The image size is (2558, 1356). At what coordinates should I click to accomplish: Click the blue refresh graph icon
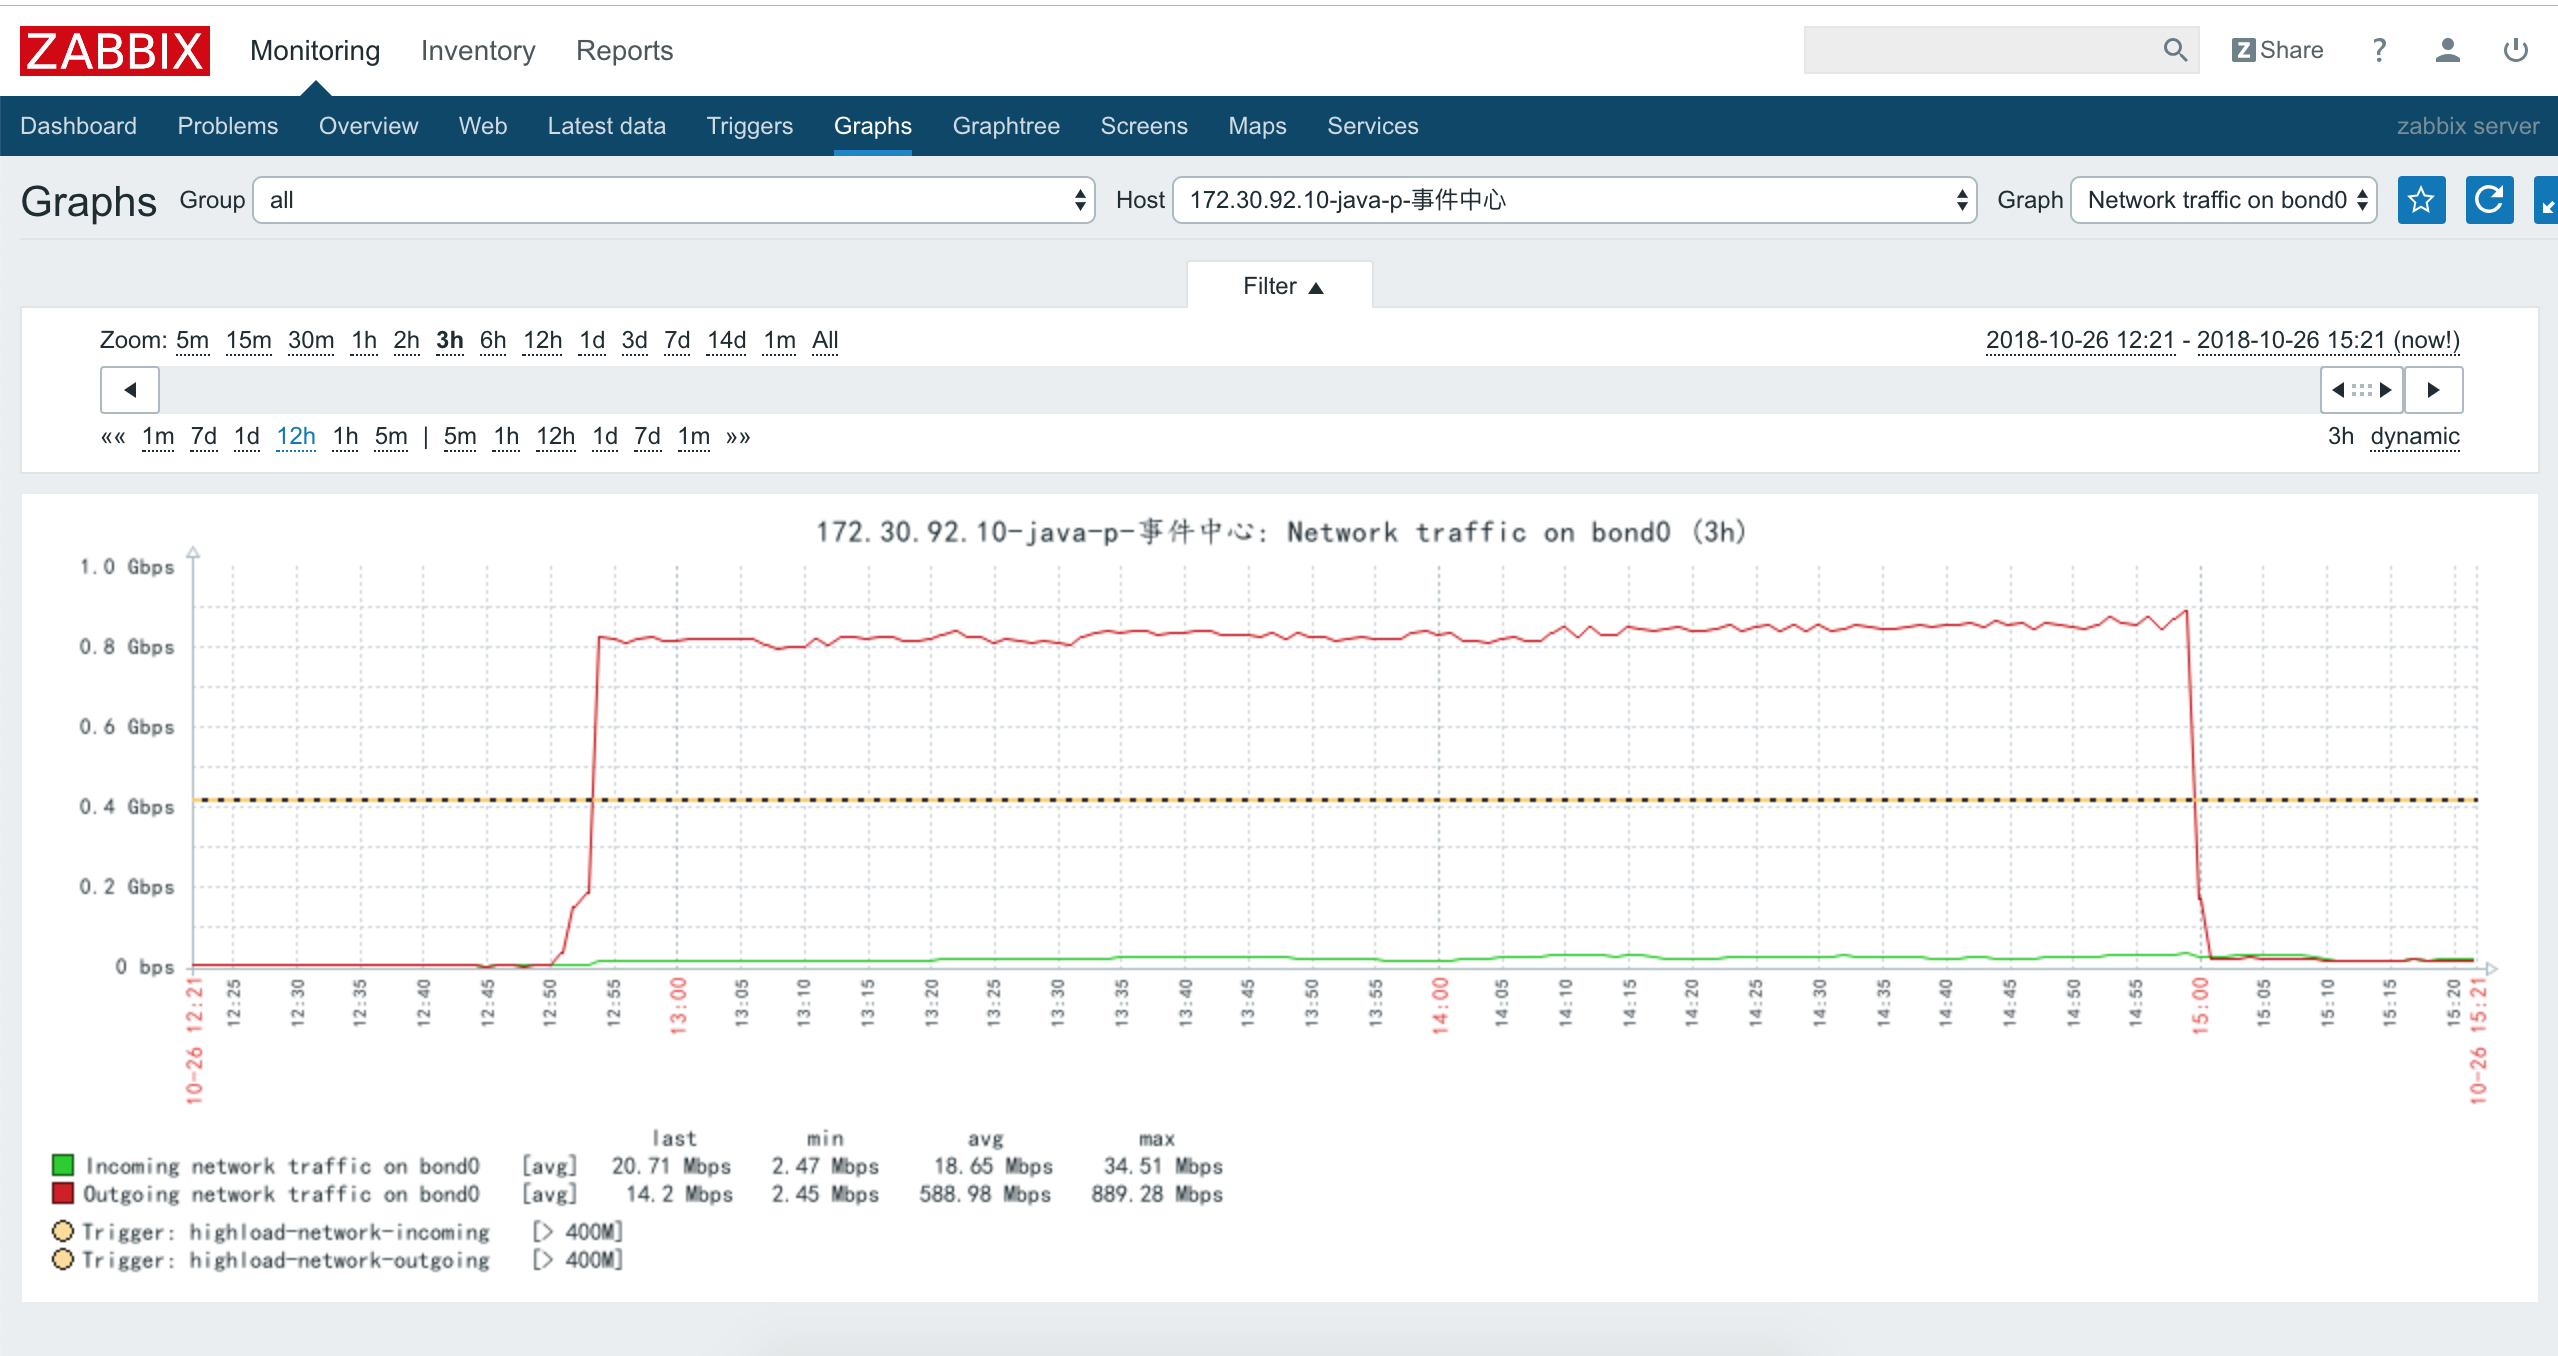[x=2489, y=200]
